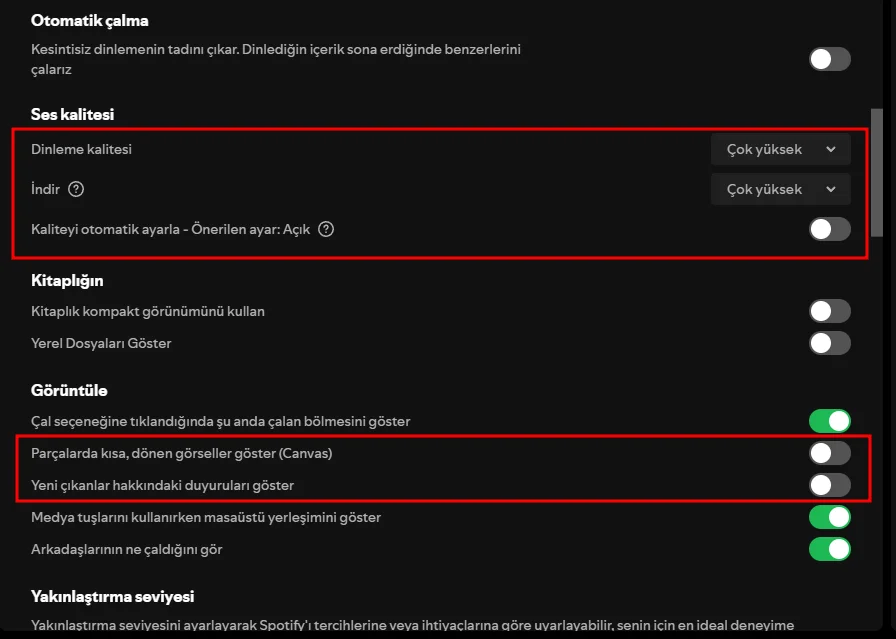Enable the Otomatik çalma toggle

(829, 58)
